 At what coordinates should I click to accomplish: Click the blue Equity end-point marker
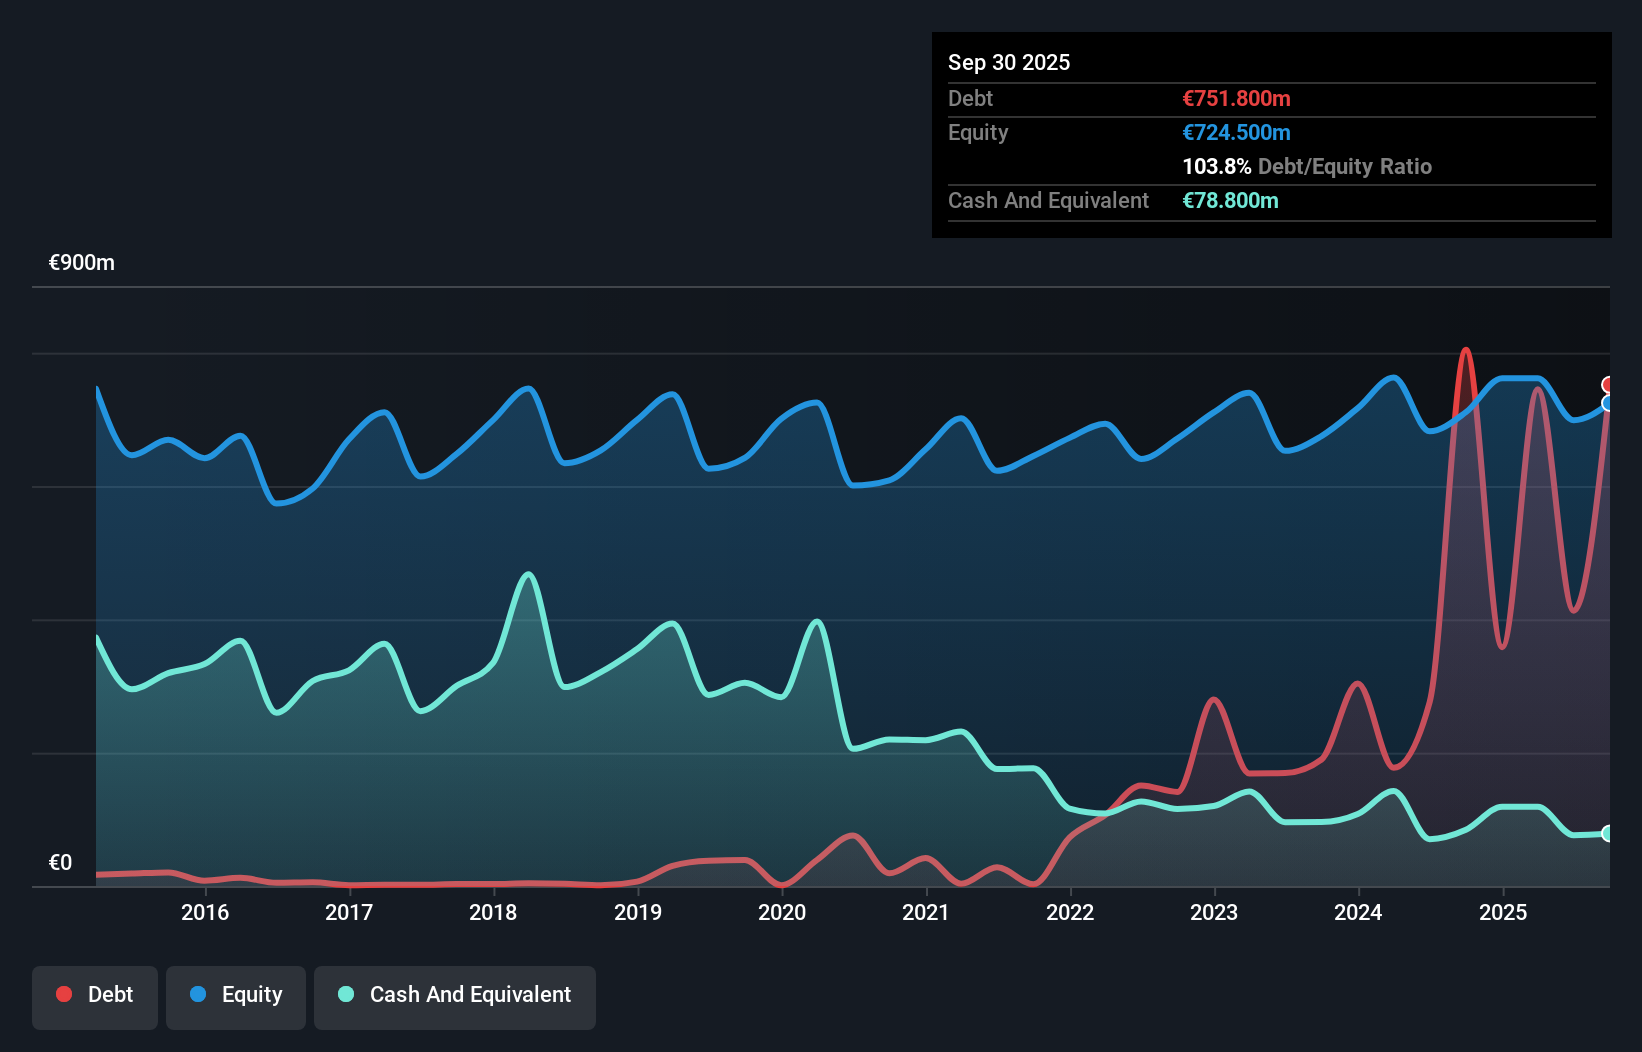click(1609, 403)
